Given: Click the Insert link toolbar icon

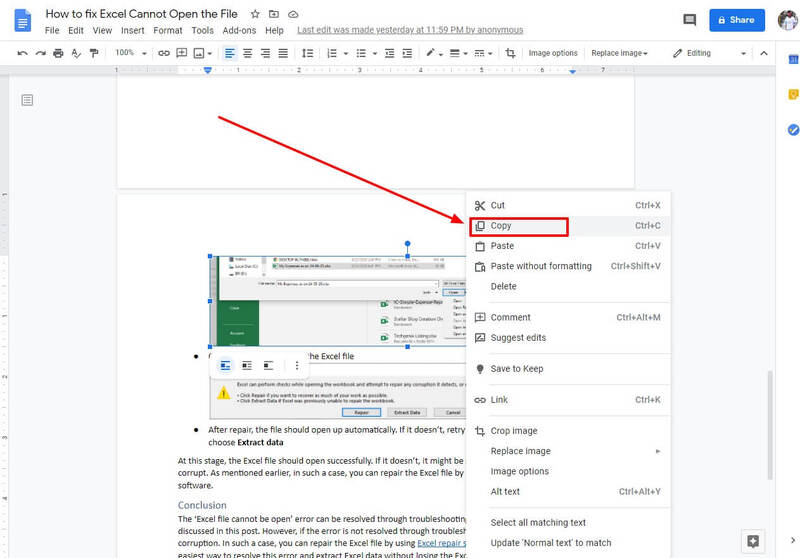Looking at the screenshot, I should pyautogui.click(x=164, y=53).
